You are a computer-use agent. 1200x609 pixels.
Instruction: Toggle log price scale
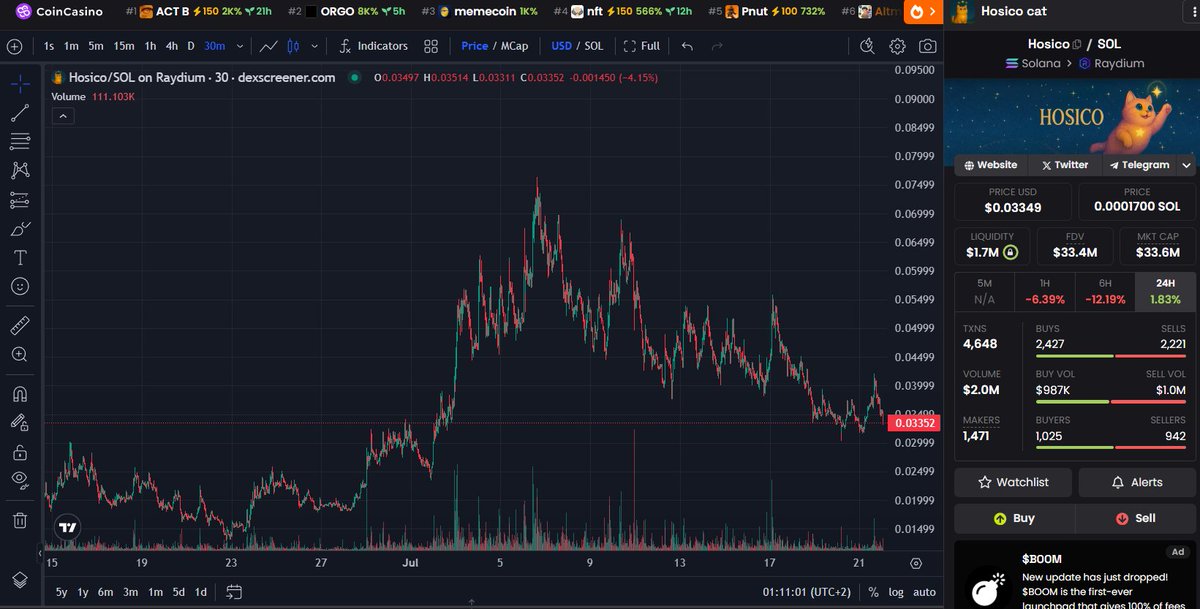896,592
